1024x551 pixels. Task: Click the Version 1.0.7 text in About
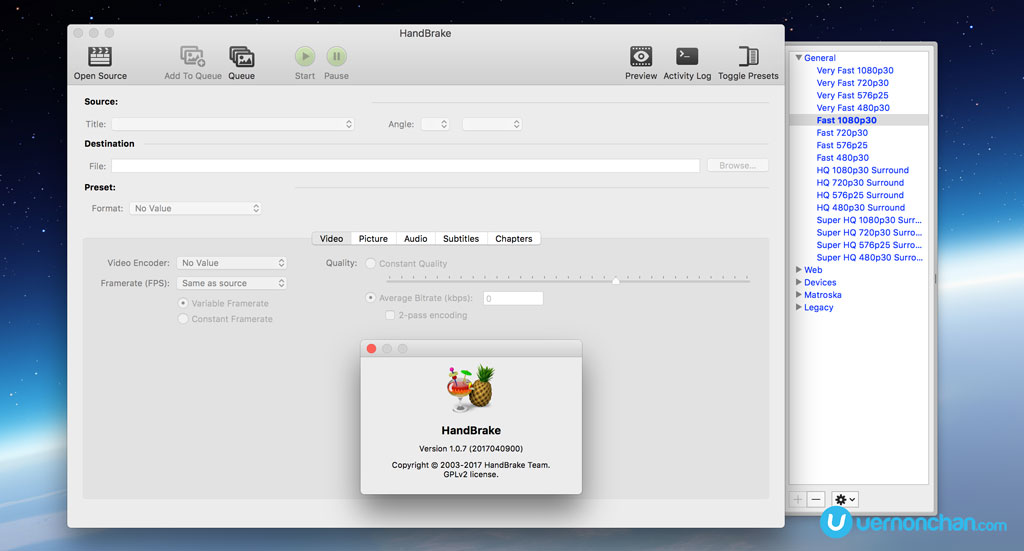(471, 449)
